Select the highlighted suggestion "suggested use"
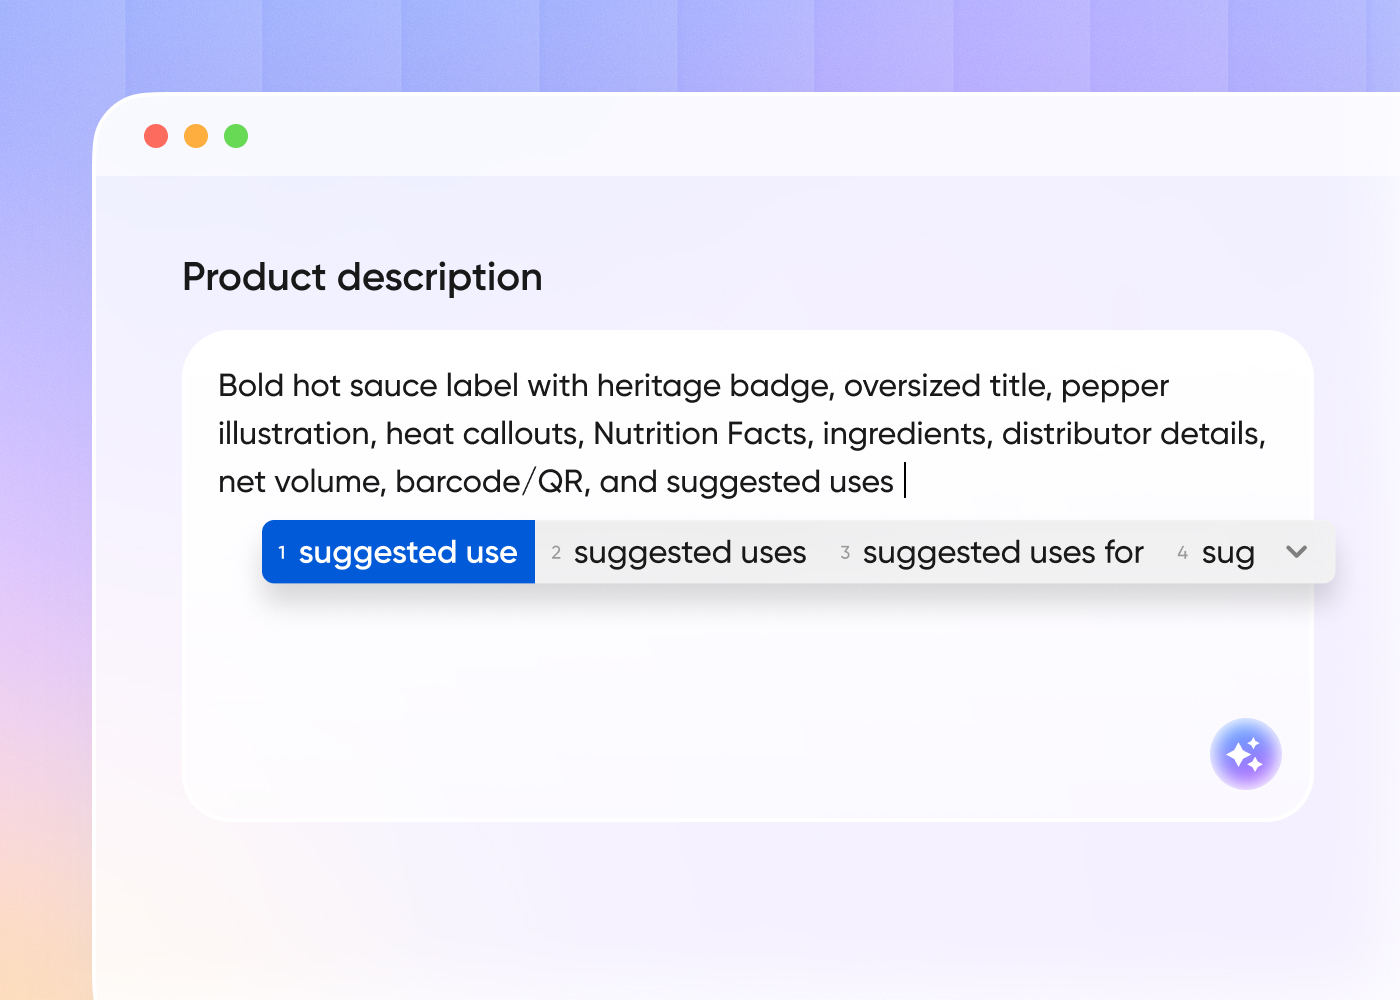The height and width of the screenshot is (1000, 1400). point(398,551)
